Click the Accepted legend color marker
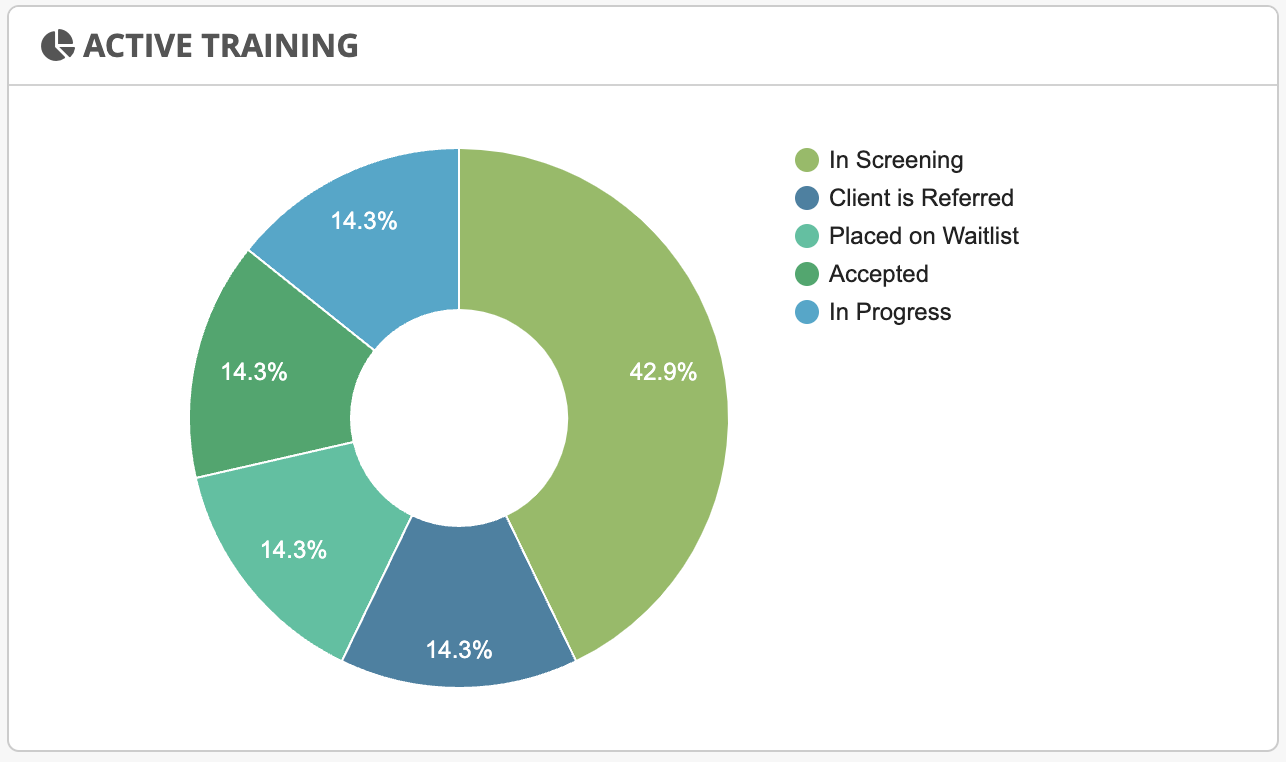Image resolution: width=1286 pixels, height=762 pixels. [x=807, y=274]
